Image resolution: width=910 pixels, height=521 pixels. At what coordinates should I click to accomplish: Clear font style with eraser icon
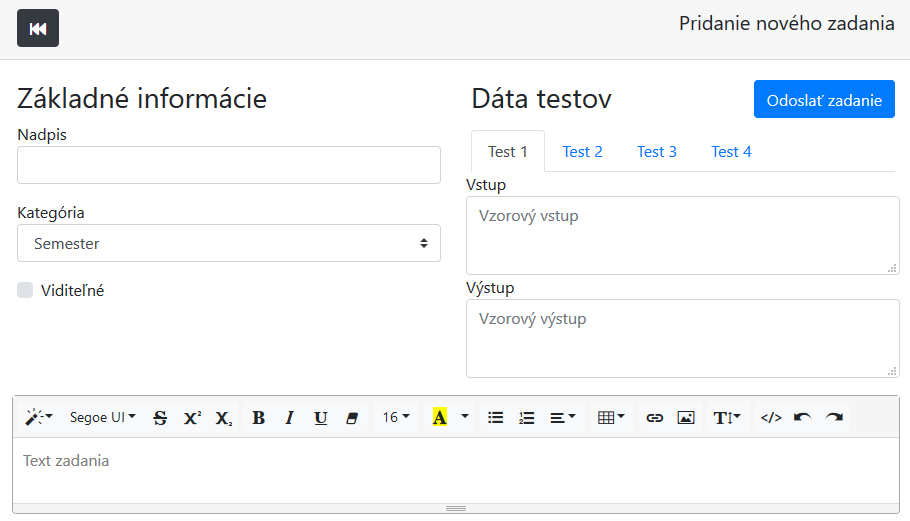(x=352, y=417)
